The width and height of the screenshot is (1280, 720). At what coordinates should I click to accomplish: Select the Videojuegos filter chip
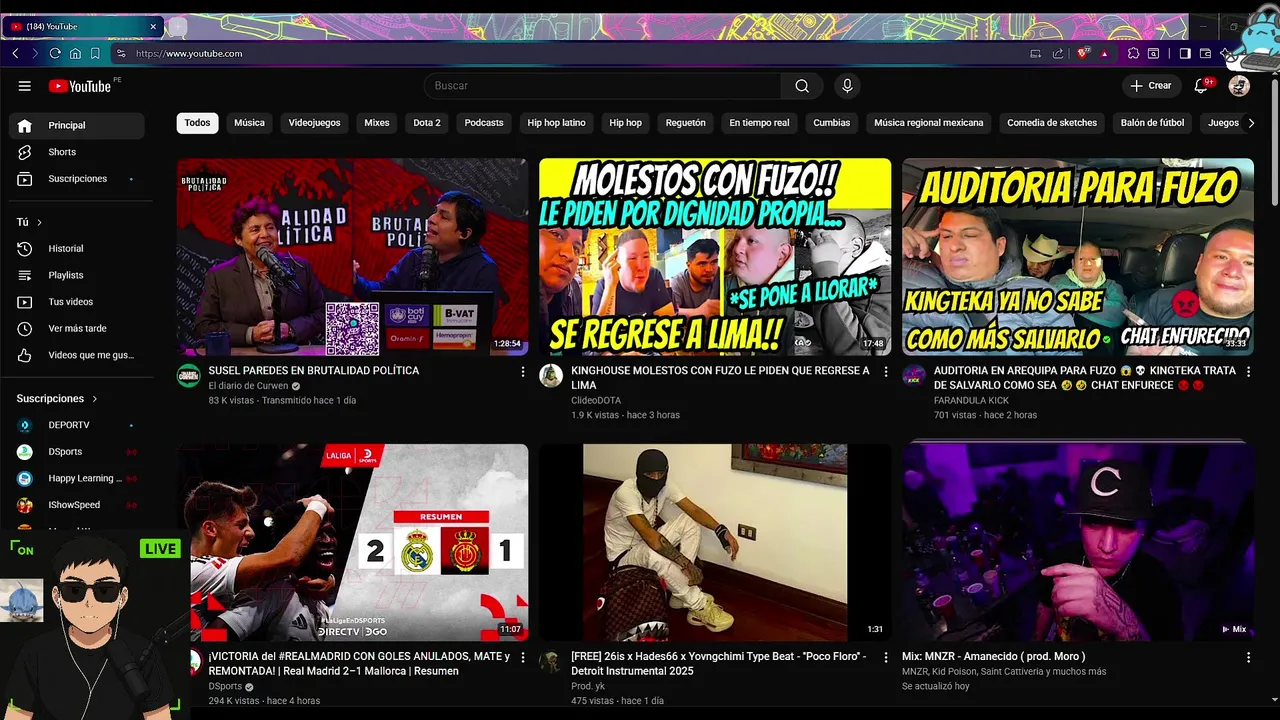coord(314,123)
